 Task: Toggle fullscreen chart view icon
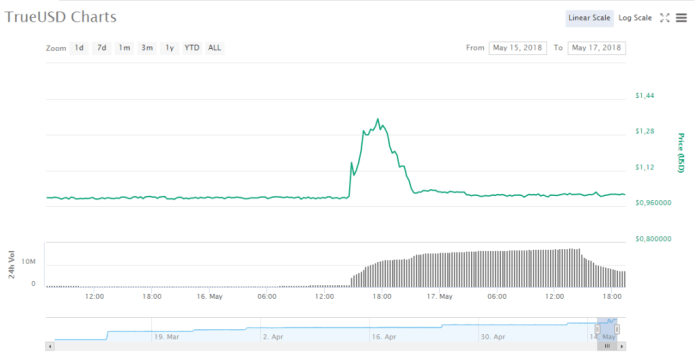[x=664, y=18]
